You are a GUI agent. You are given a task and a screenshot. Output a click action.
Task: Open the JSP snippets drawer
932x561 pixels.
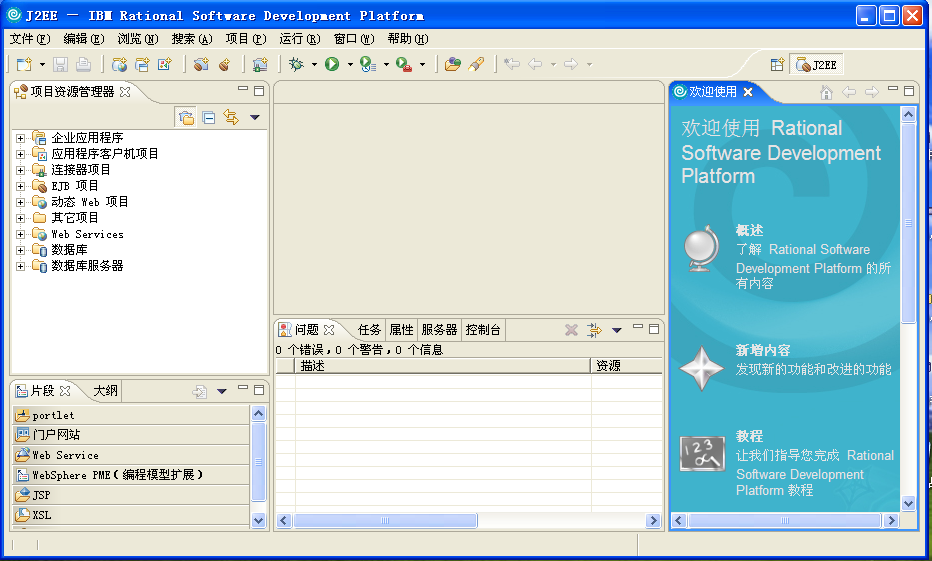coord(131,495)
